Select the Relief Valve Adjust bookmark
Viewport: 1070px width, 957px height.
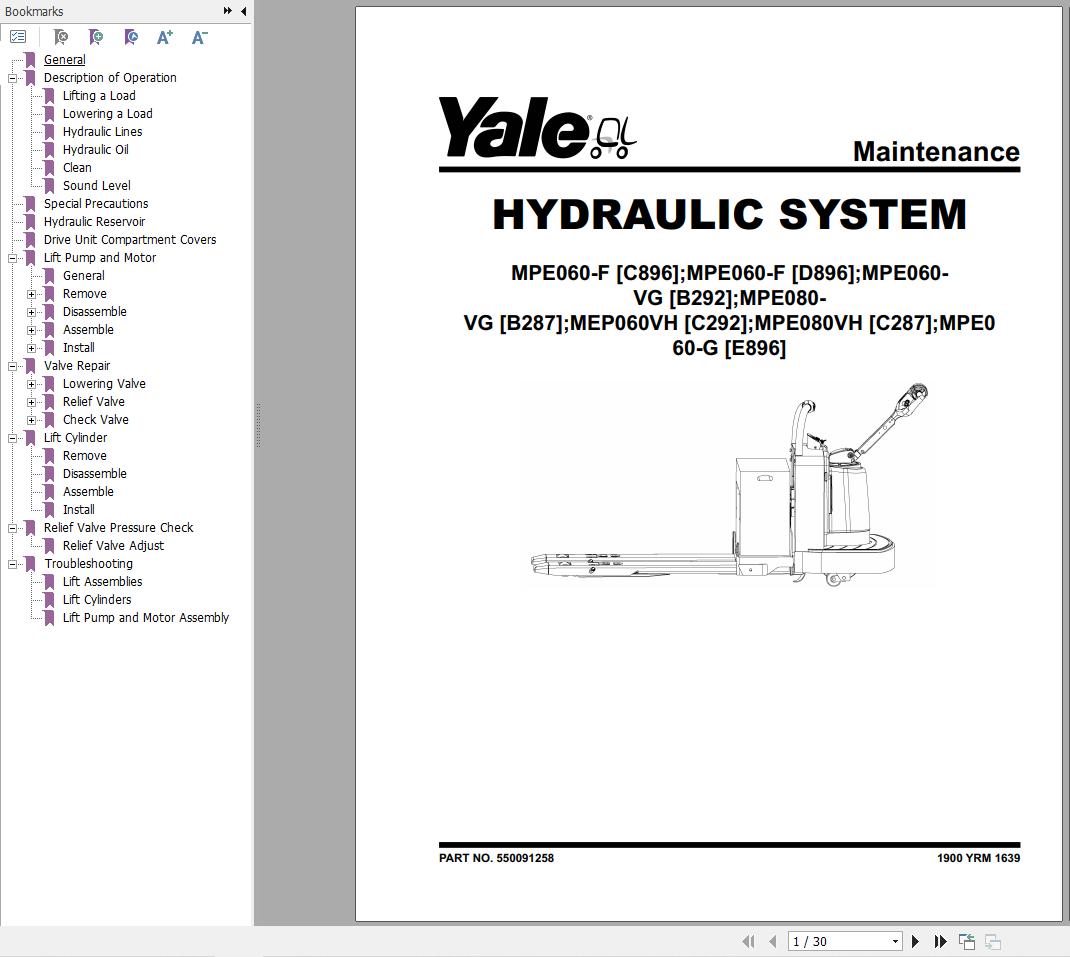(x=113, y=545)
